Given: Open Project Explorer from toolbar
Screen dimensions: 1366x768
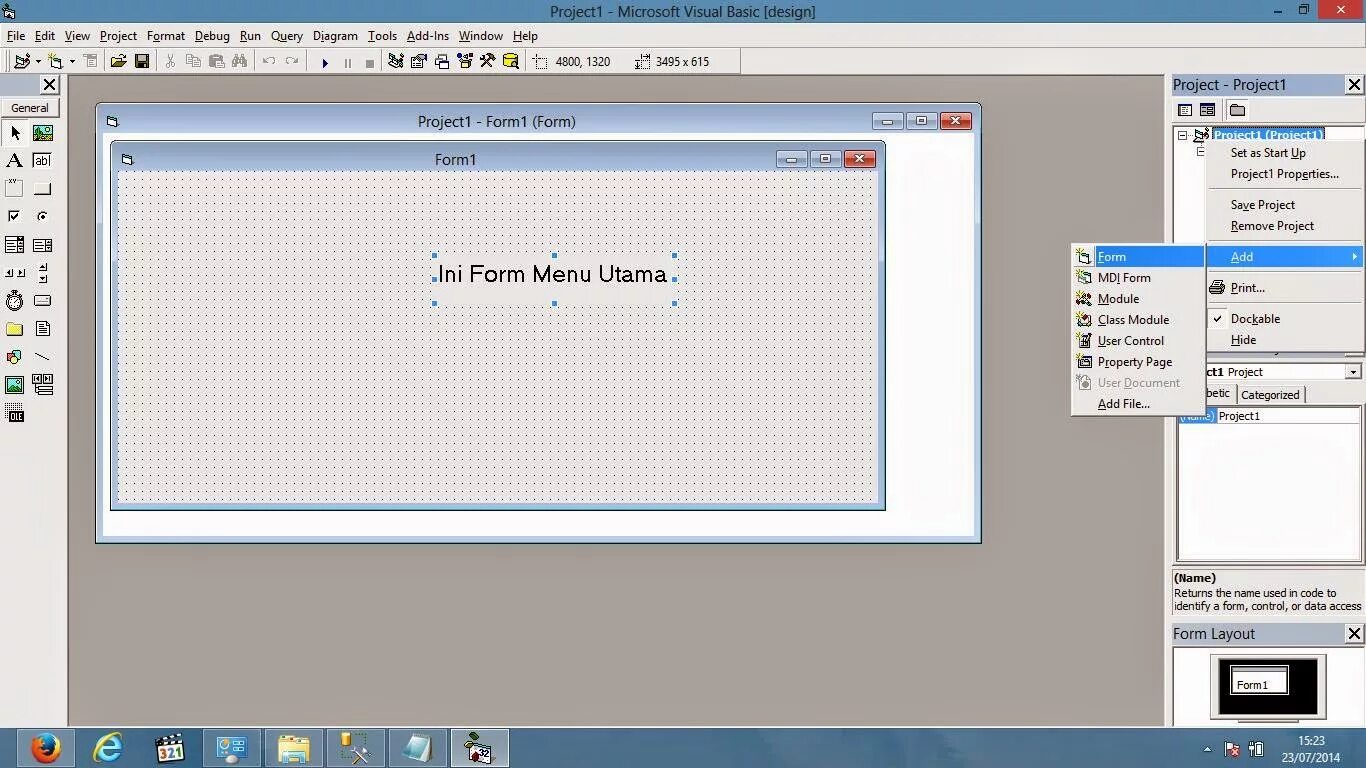Looking at the screenshot, I should click(x=396, y=61).
